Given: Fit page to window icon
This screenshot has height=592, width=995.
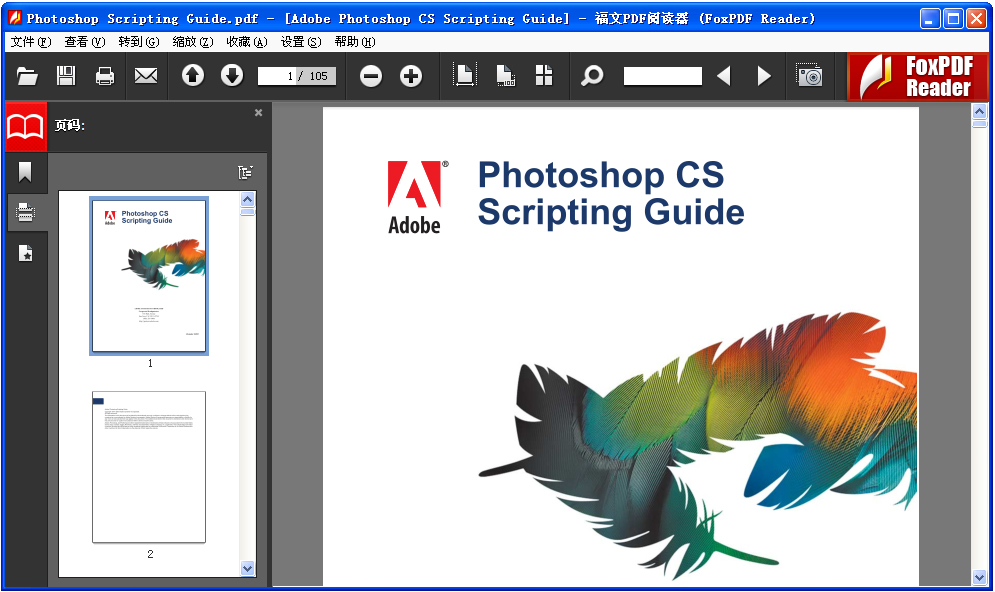Looking at the screenshot, I should (465, 76).
